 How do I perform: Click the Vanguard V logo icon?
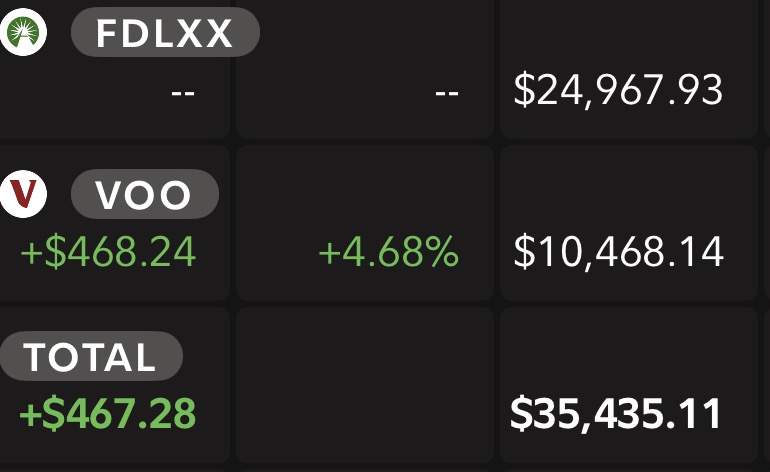click(23, 194)
